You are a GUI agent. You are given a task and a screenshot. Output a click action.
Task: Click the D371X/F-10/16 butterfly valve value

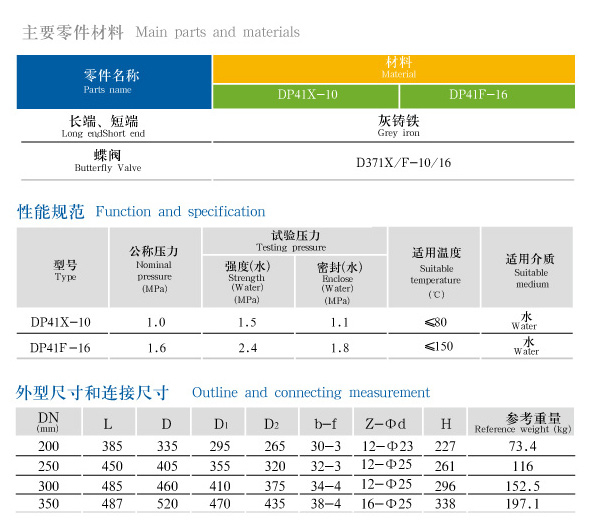pos(403,163)
